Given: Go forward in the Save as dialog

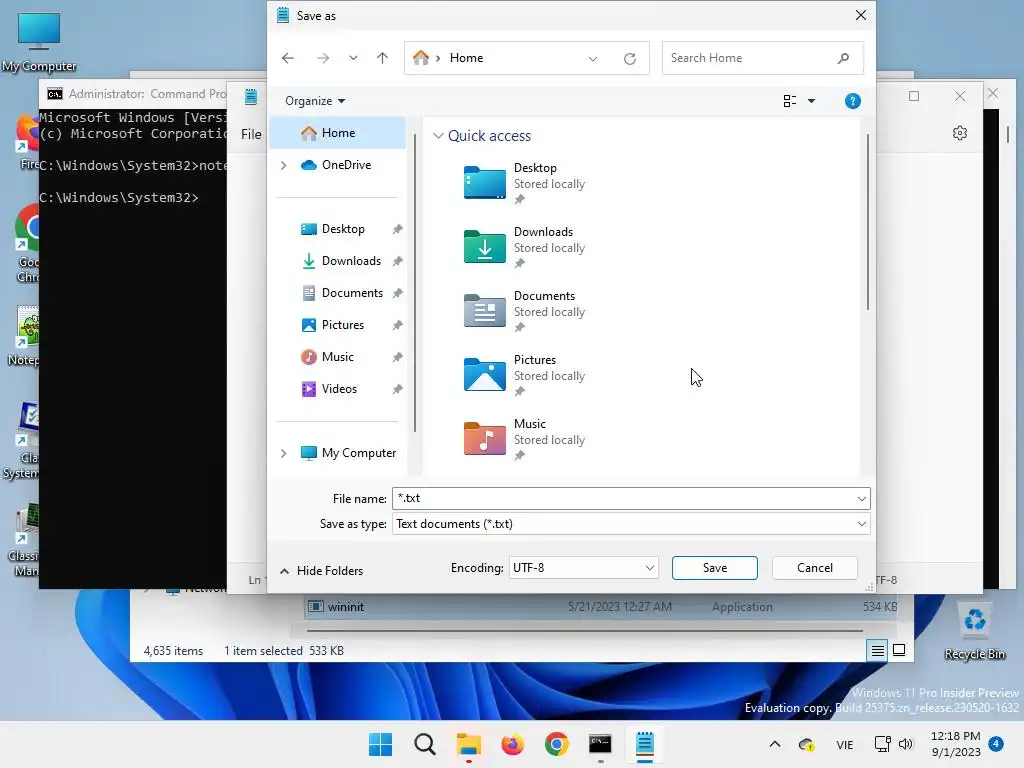Looking at the screenshot, I should pos(323,58).
